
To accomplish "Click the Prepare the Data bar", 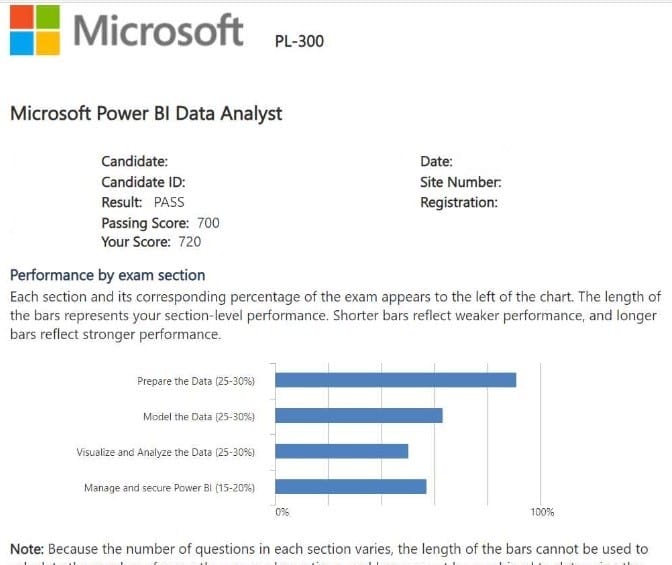I will click(x=395, y=380).
